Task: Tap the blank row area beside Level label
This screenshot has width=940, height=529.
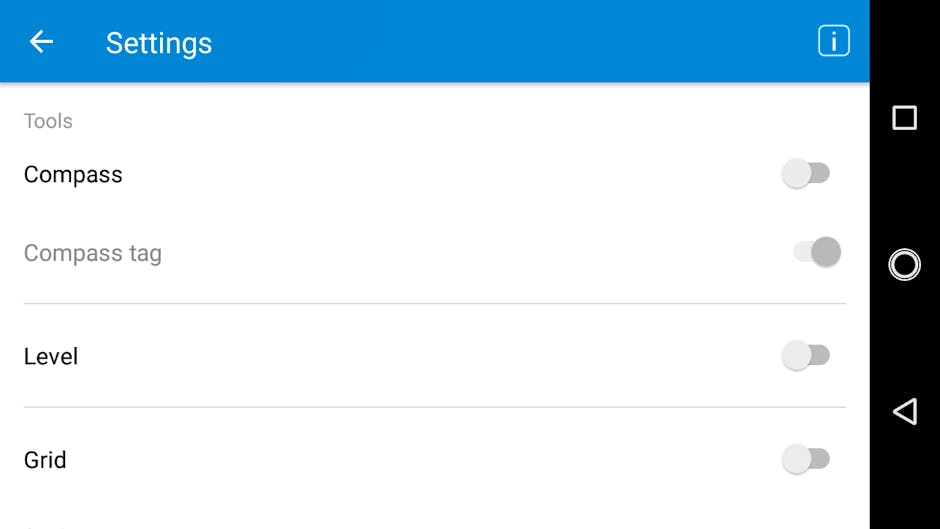Action: [x=400, y=356]
